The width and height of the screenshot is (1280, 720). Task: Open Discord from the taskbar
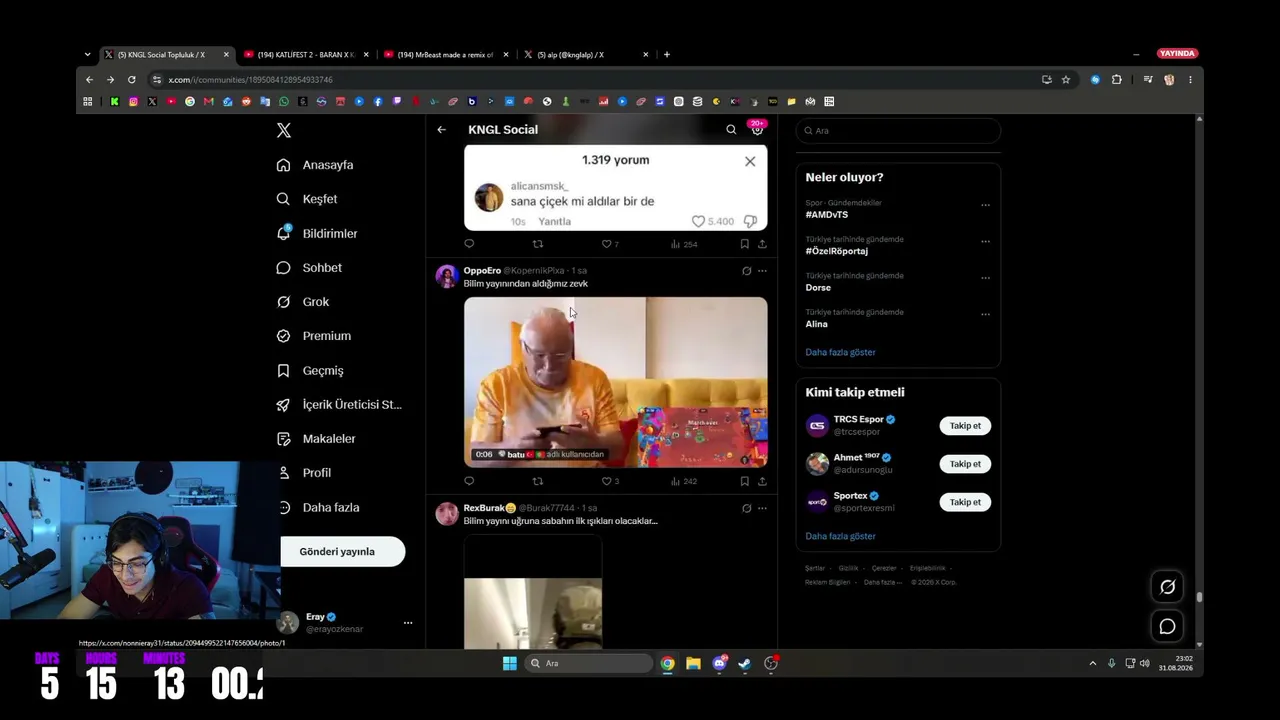click(x=719, y=663)
